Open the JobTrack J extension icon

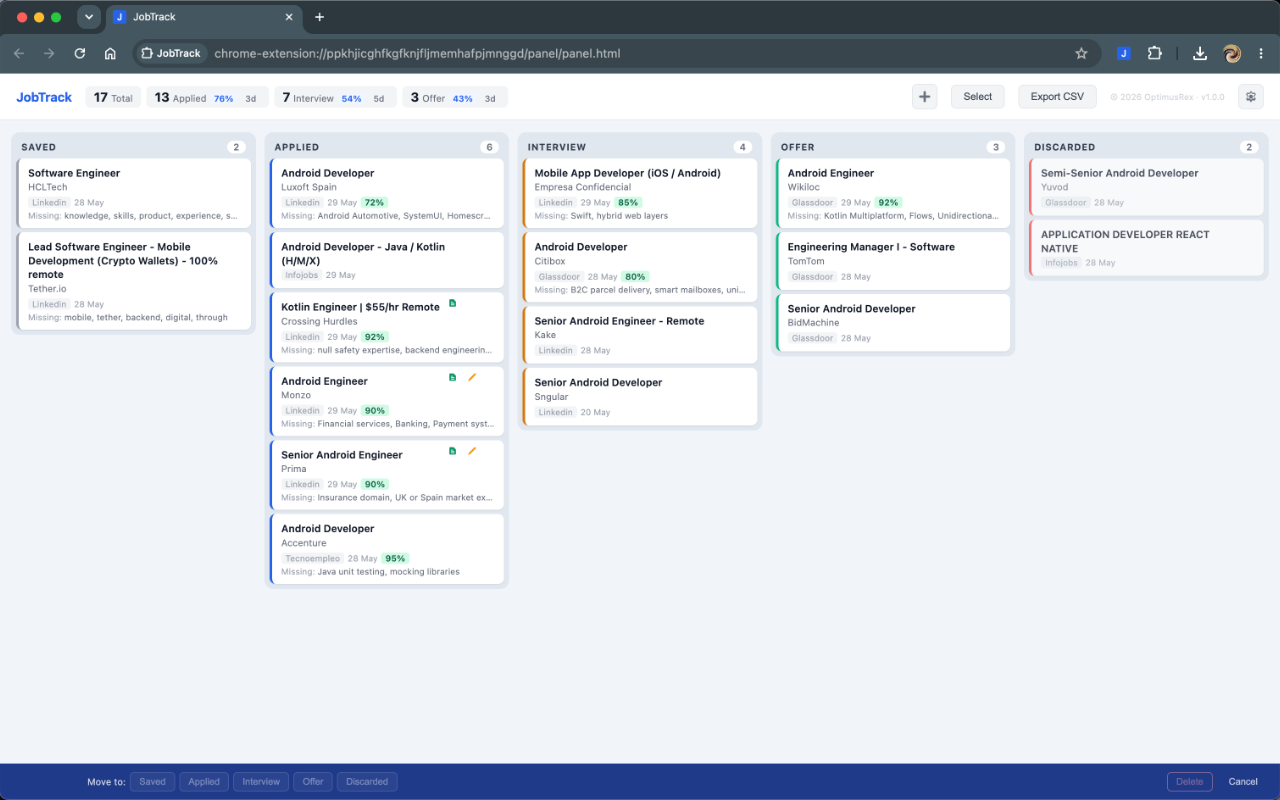[1123, 53]
